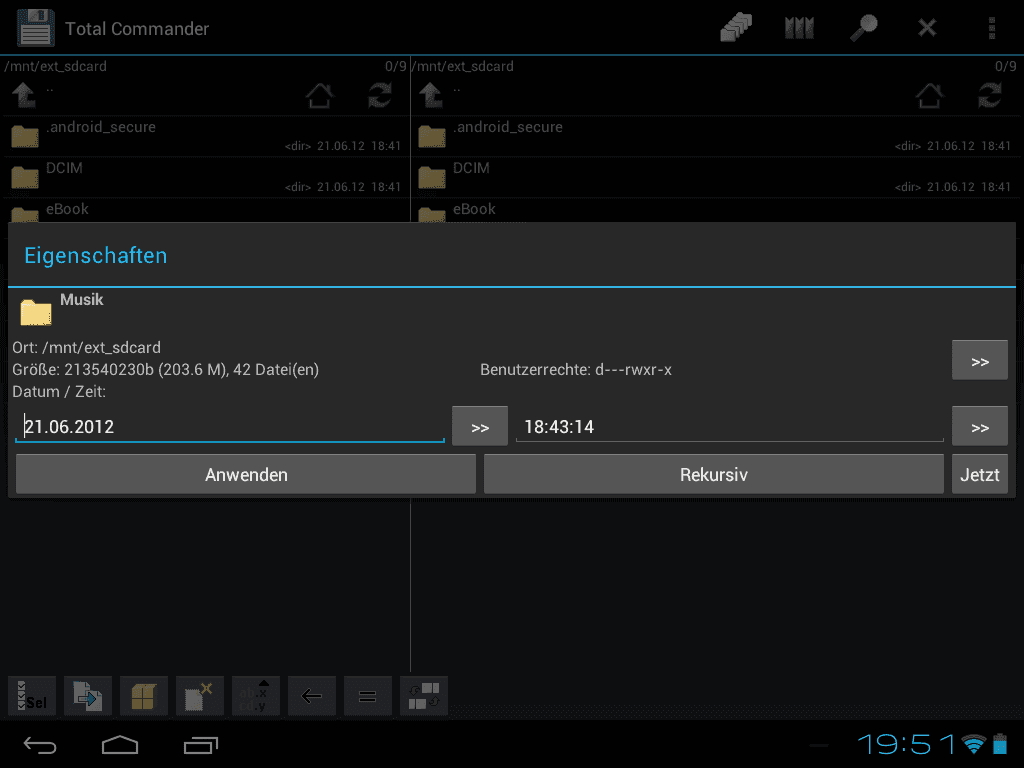
Task: Tap the Sel selection icon in bottom toolbar
Action: pyautogui.click(x=32, y=696)
